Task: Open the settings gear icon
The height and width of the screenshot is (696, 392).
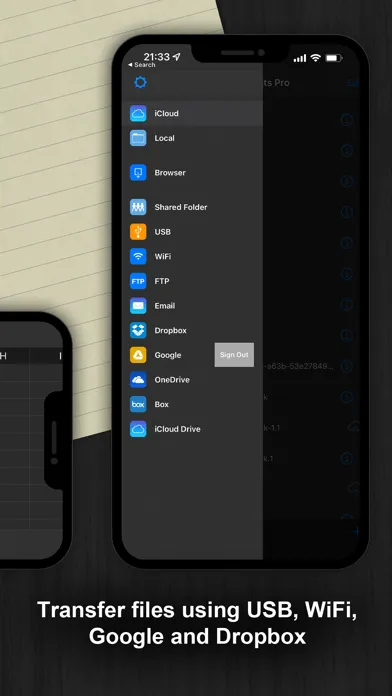Action: (140, 83)
